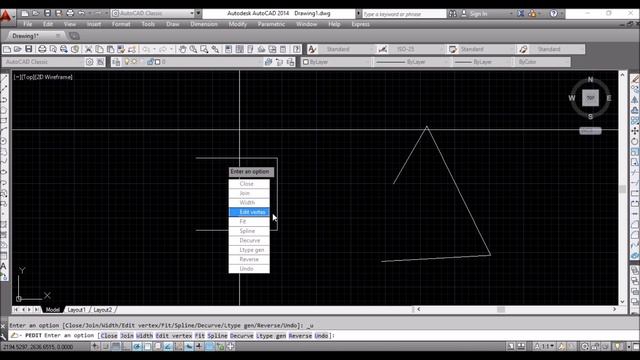This screenshot has height=360, width=640.
Task: Click Join option in the command line
Action: [x=127, y=336]
